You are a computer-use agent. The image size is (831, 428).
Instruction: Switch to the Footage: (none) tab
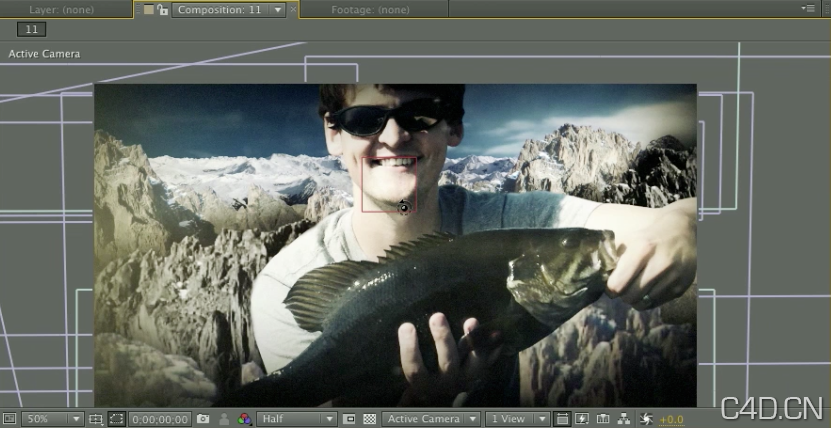(x=369, y=10)
